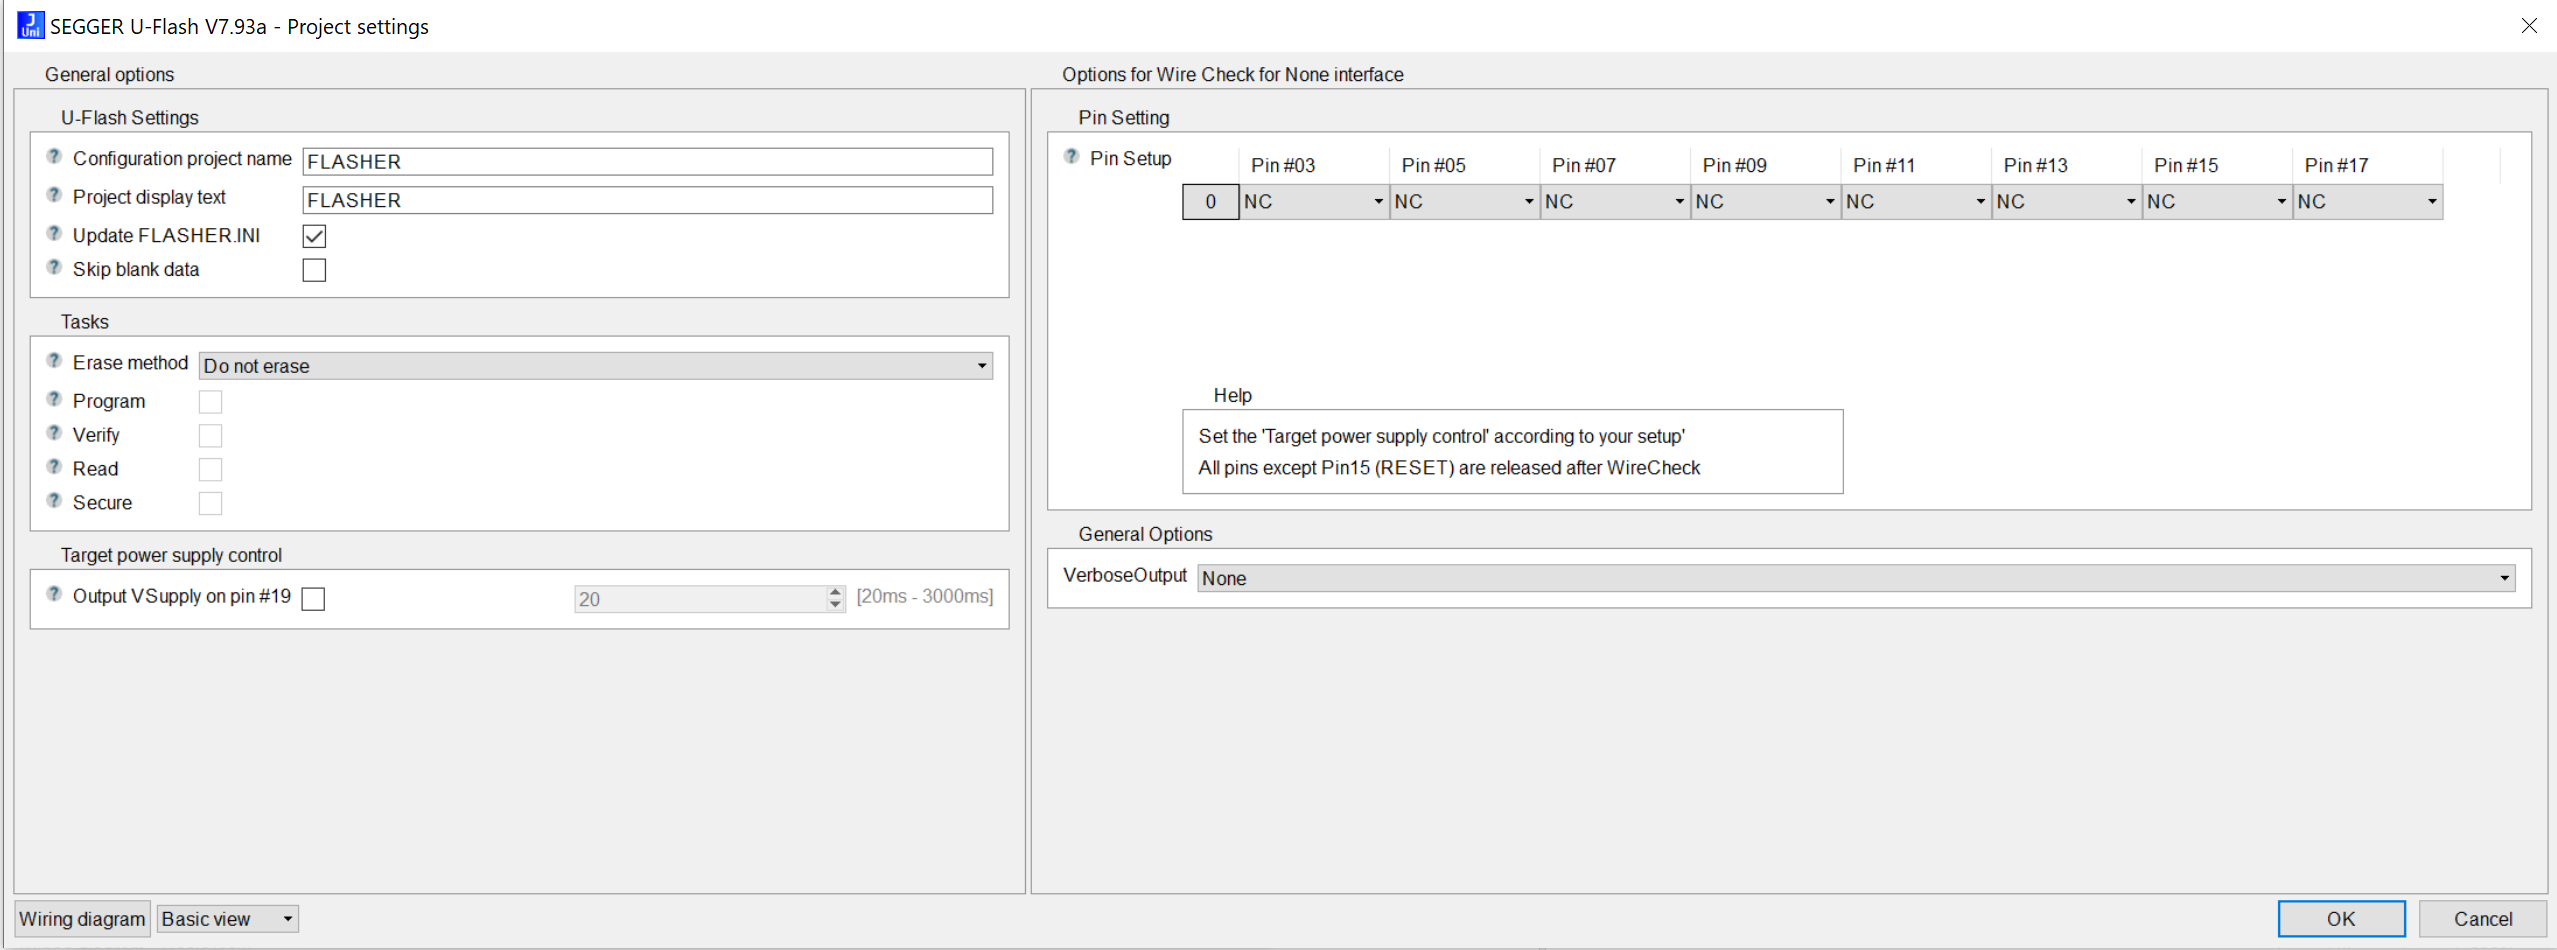Expand the VerboseOutput dropdown
The image size is (2557, 950).
(x=1855, y=578)
